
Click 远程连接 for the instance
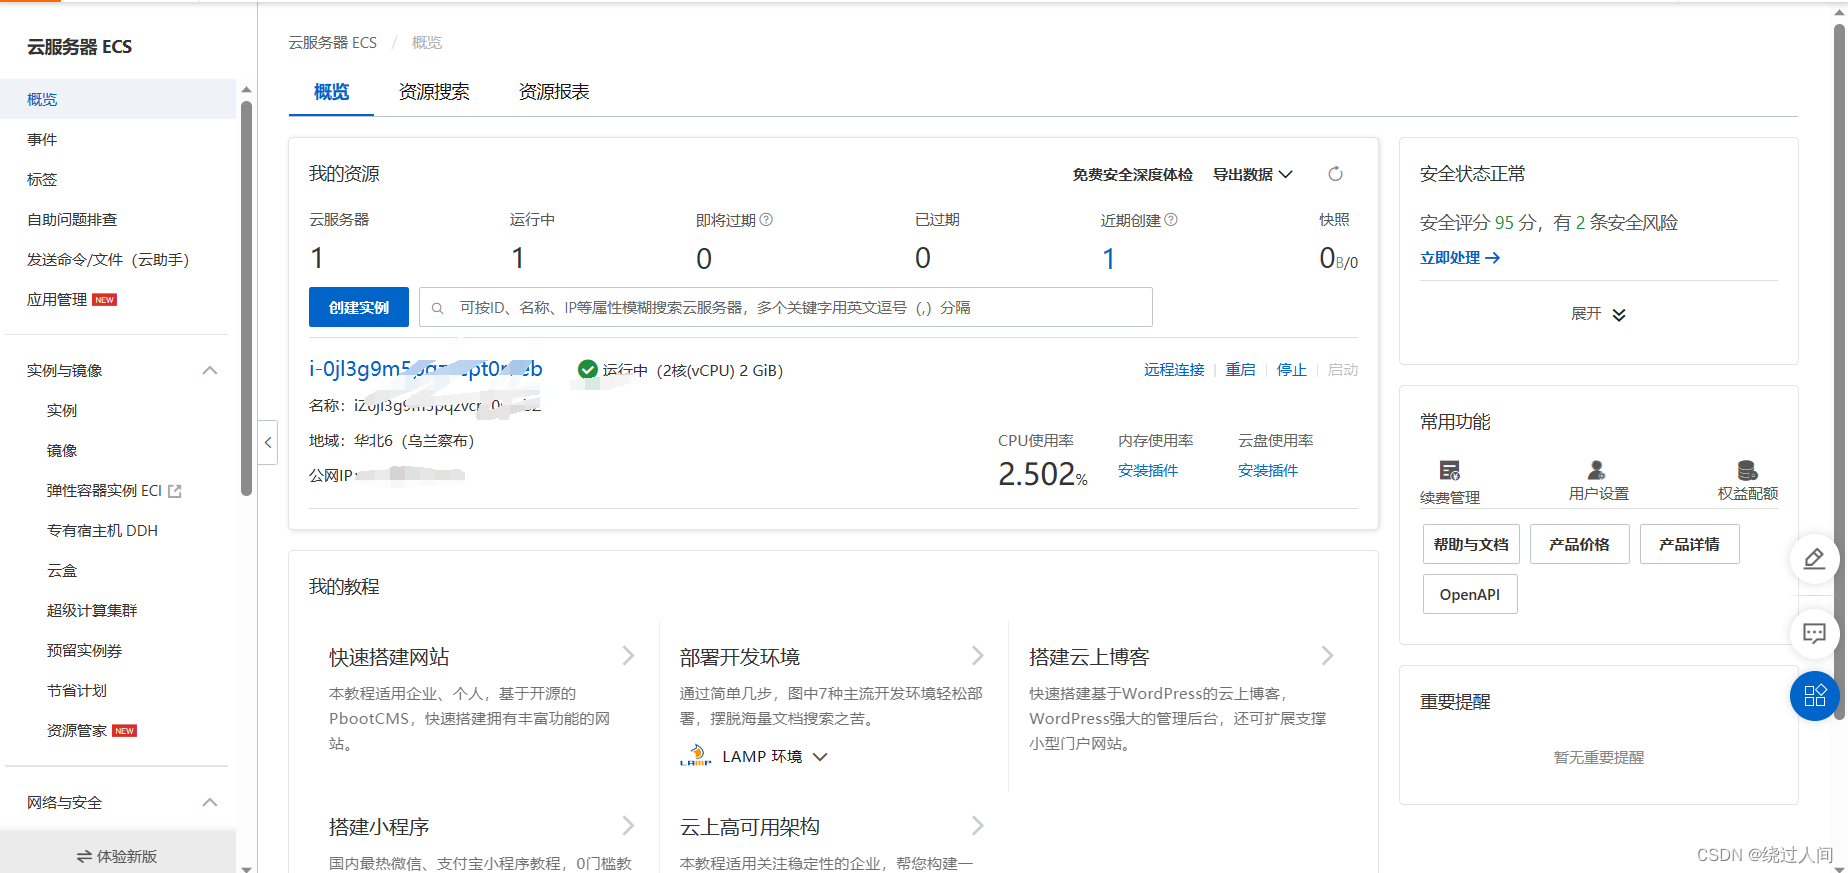point(1174,370)
